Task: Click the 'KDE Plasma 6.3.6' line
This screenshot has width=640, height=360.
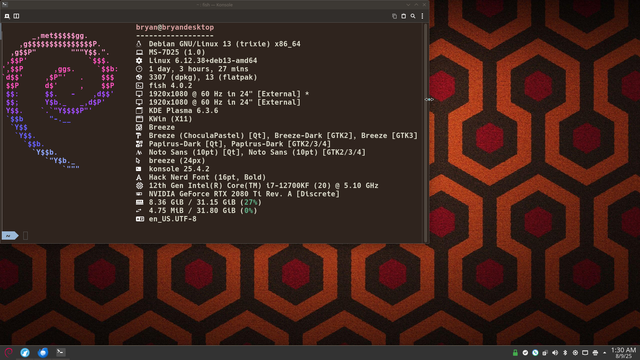Action: pyautogui.click(x=183, y=111)
